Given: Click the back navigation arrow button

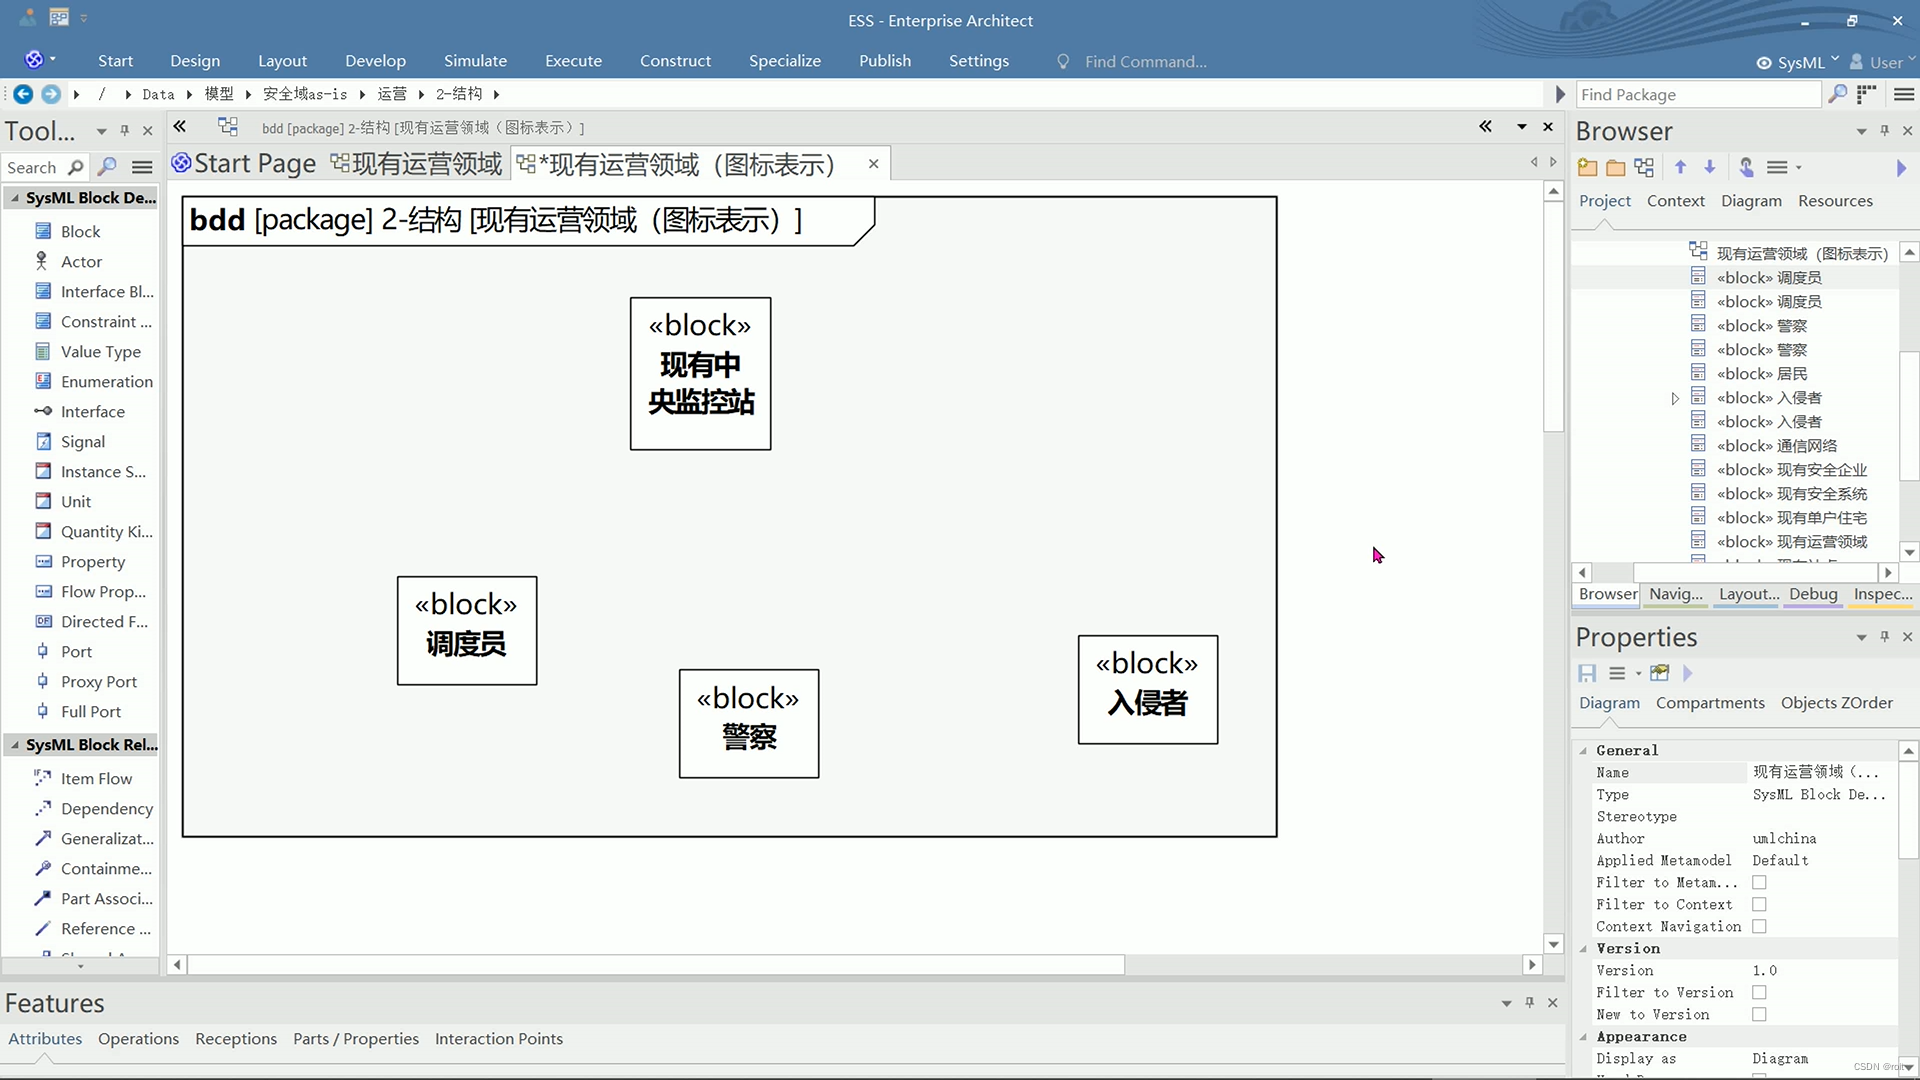Looking at the screenshot, I should tap(22, 94).
